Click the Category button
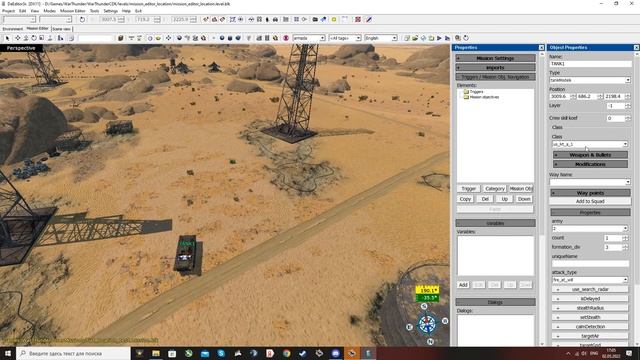Image resolution: width=640 pixels, height=360 pixels. point(495,189)
